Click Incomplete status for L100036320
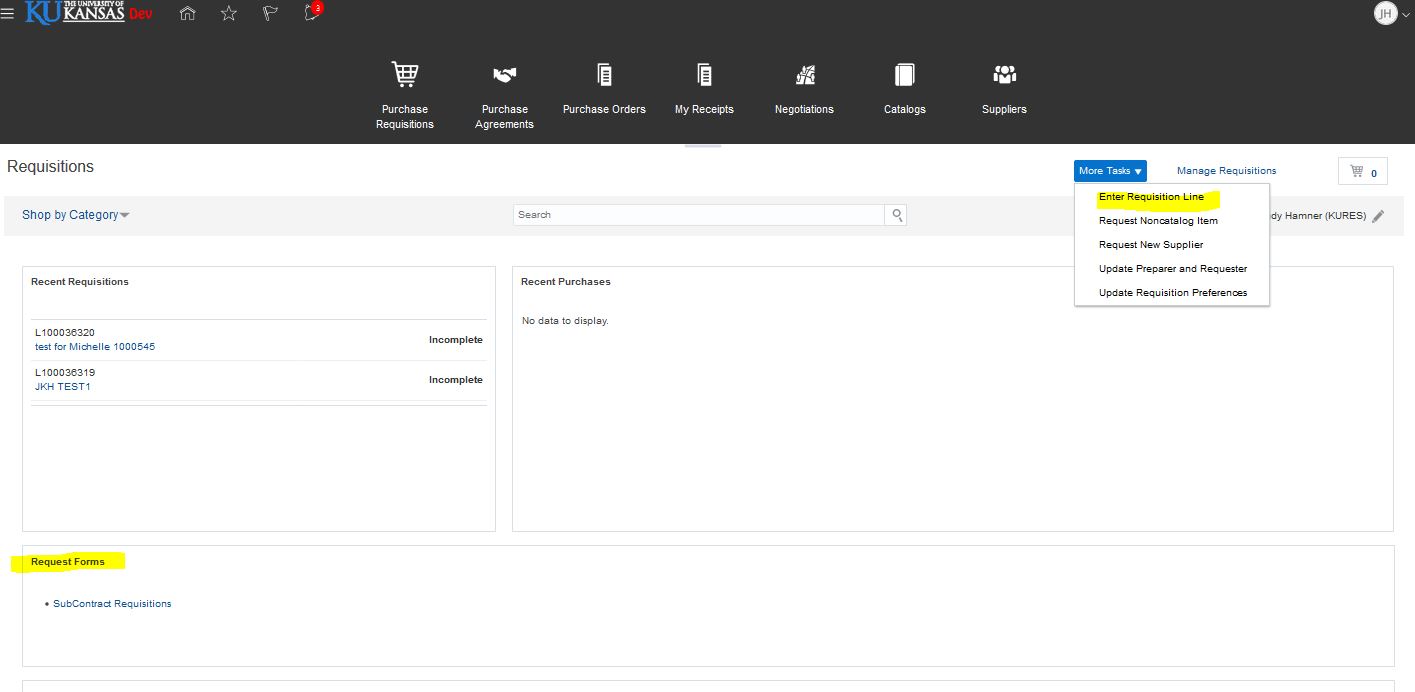Screen dimensions: 1415x692 [456, 340]
